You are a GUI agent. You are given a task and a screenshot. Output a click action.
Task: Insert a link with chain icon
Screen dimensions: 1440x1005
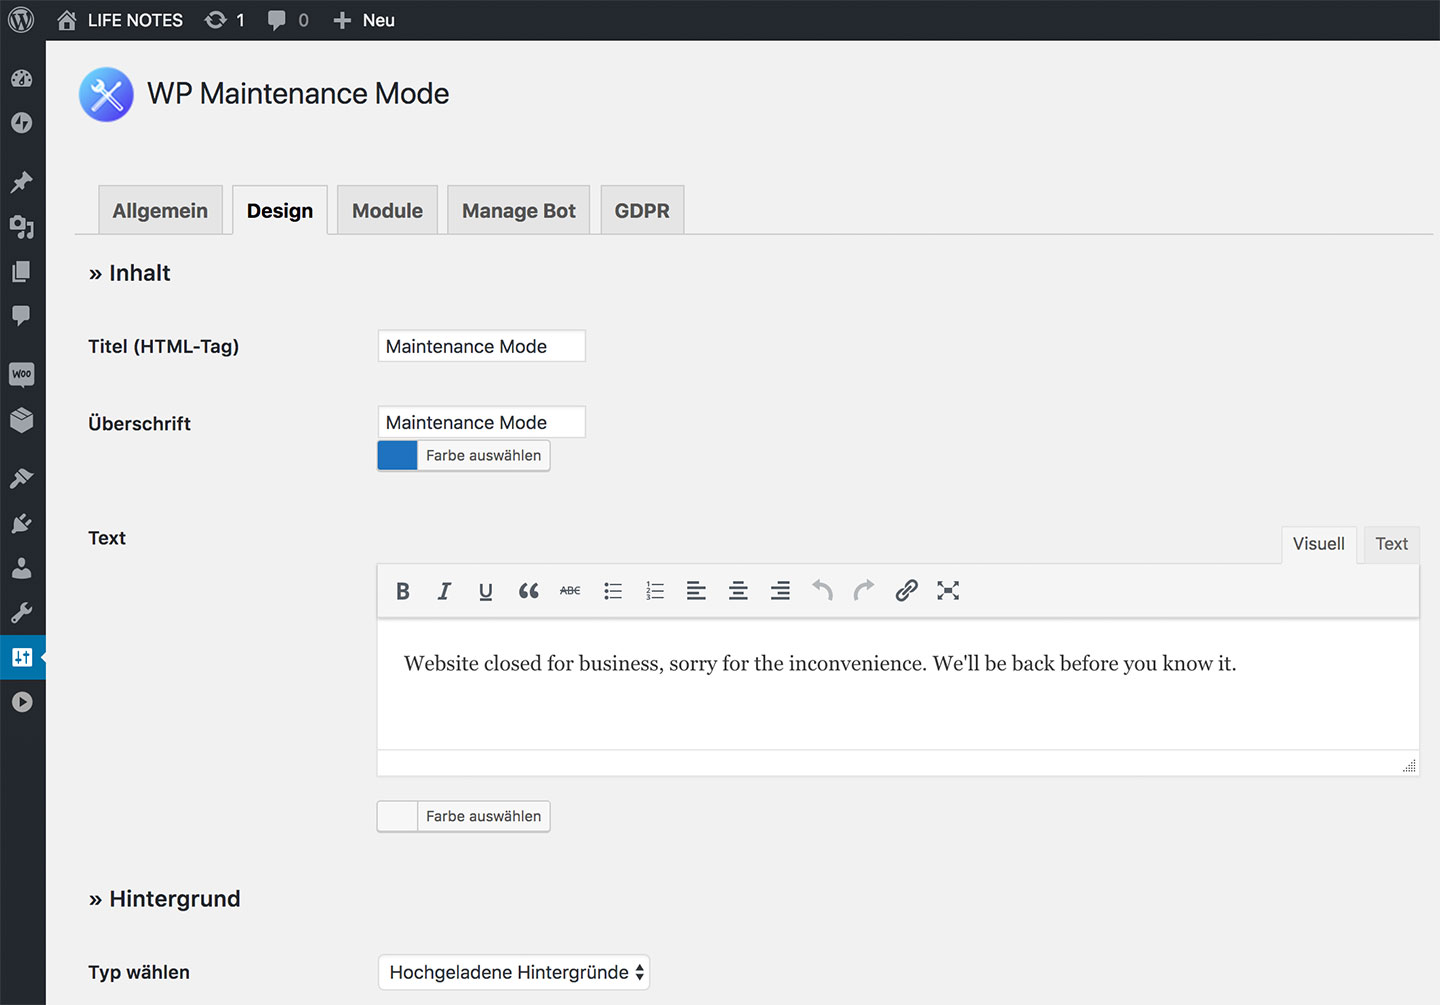pyautogui.click(x=906, y=591)
